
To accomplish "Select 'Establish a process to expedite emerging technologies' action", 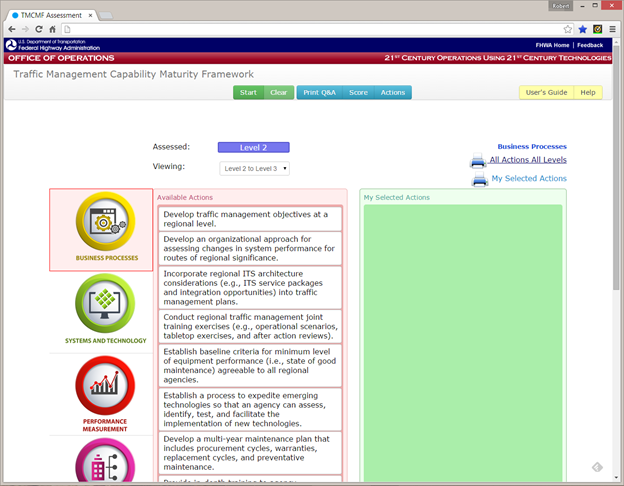I will tap(250, 409).
